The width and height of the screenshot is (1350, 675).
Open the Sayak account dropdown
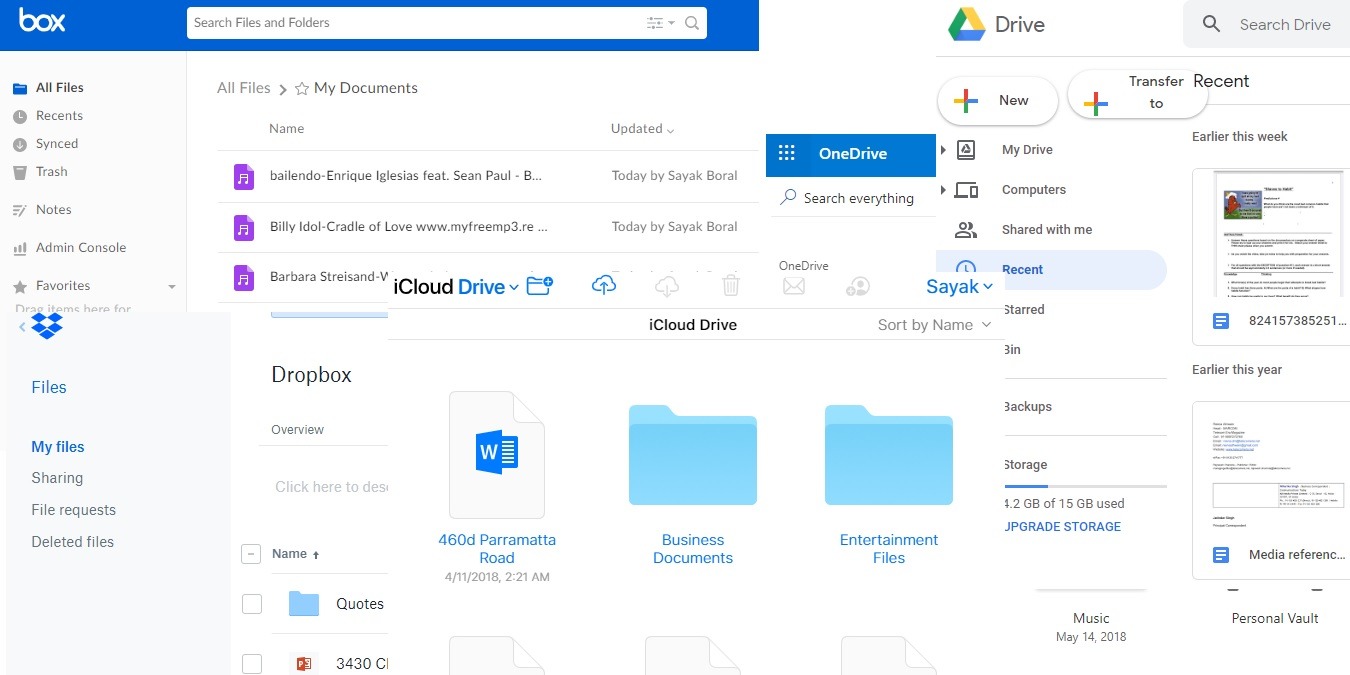[x=957, y=285]
